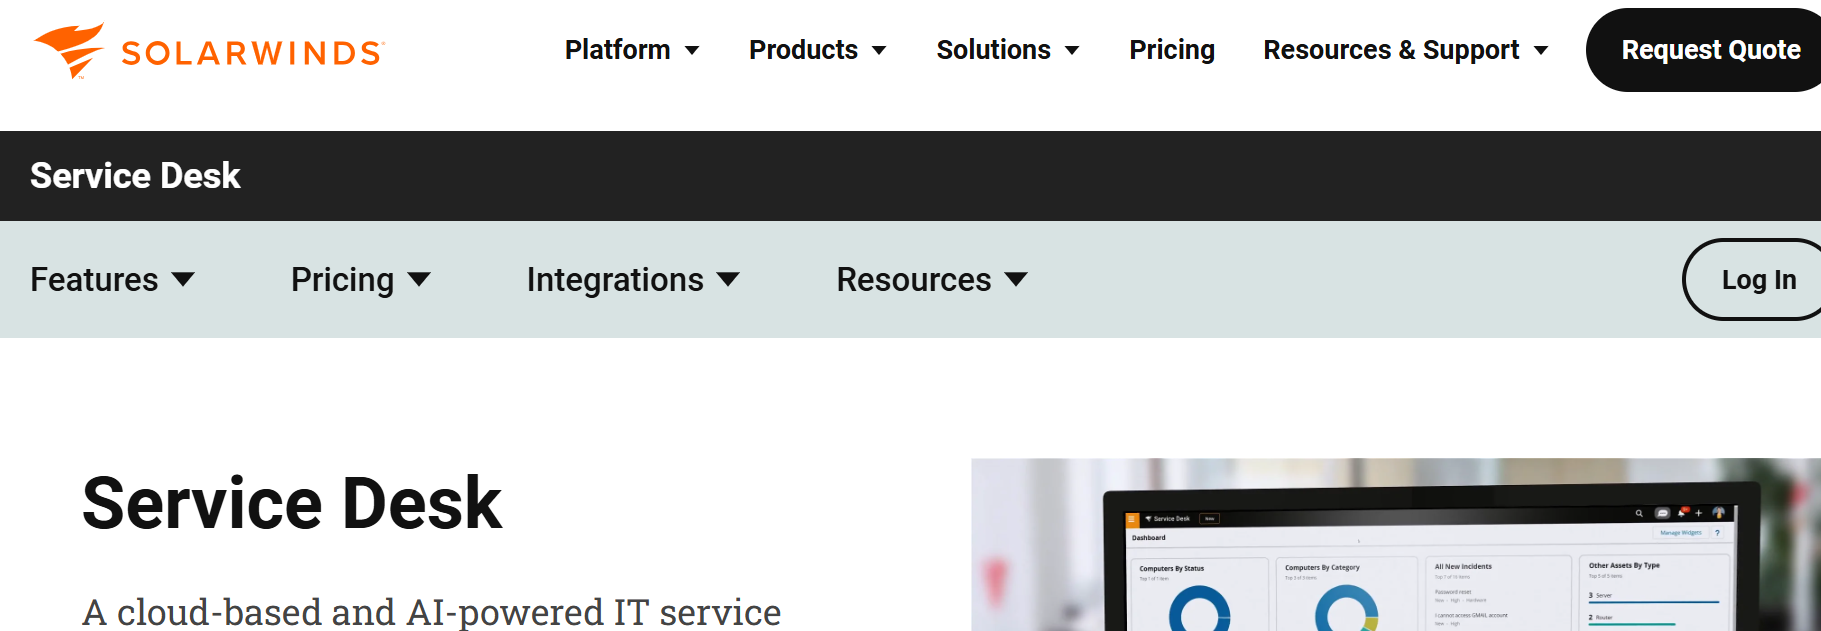Expand the Resources dropdown triangle in subnav
This screenshot has width=1821, height=631.
pos(1016,279)
